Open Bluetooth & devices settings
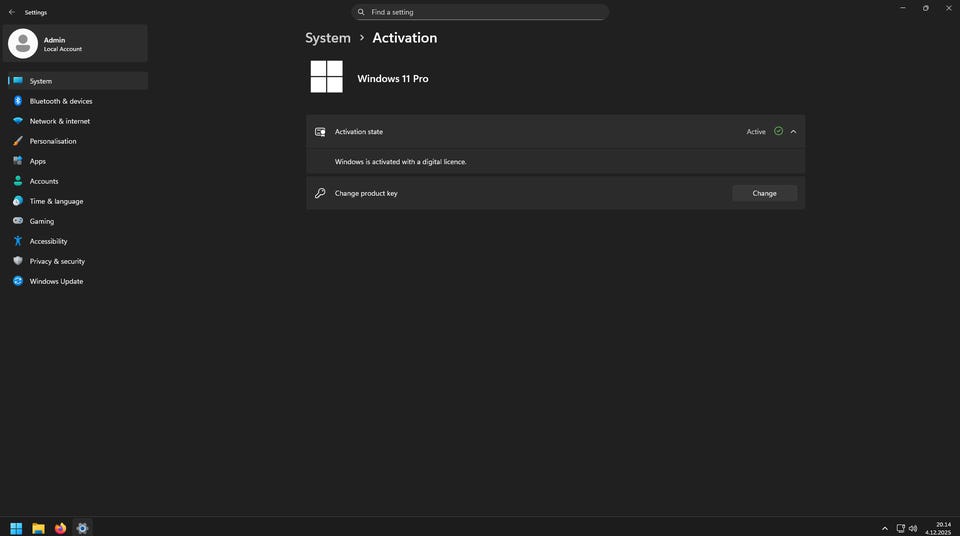 (x=77, y=101)
